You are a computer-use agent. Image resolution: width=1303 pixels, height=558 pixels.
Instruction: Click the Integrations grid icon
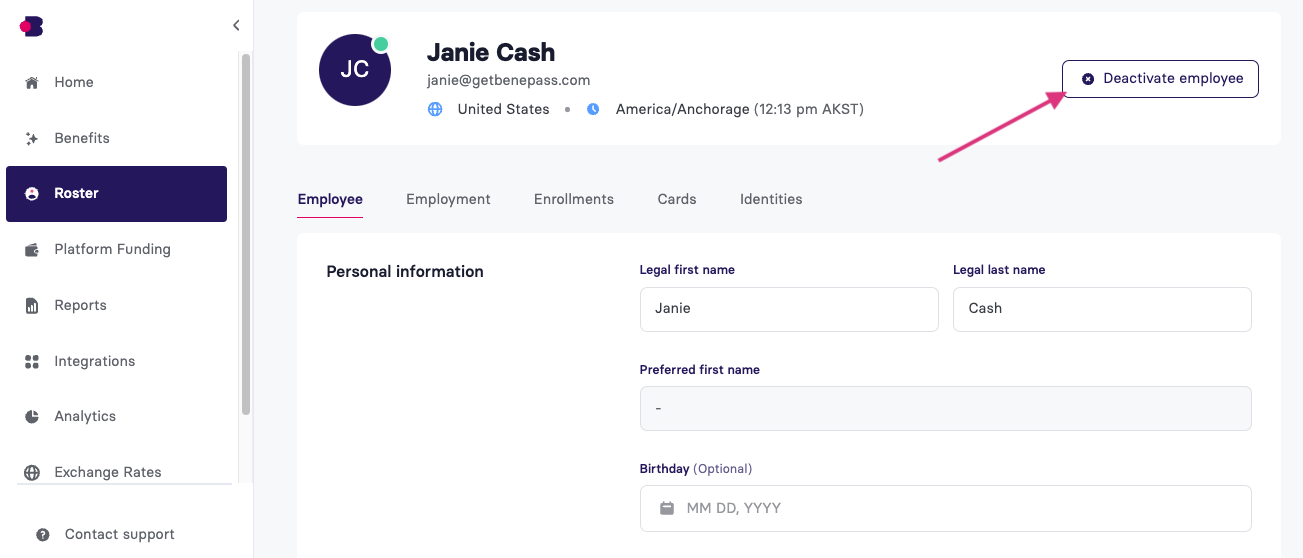pyautogui.click(x=32, y=361)
